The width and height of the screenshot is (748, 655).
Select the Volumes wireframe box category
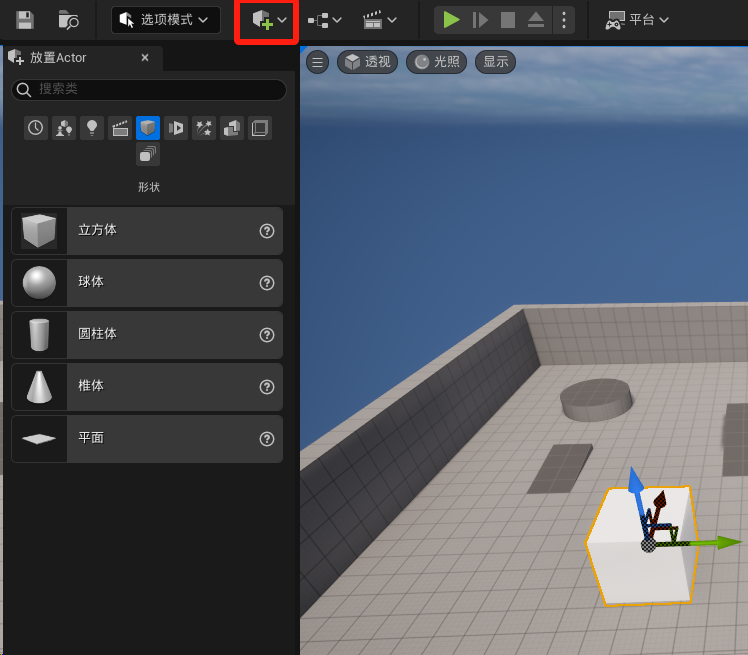[x=260, y=127]
